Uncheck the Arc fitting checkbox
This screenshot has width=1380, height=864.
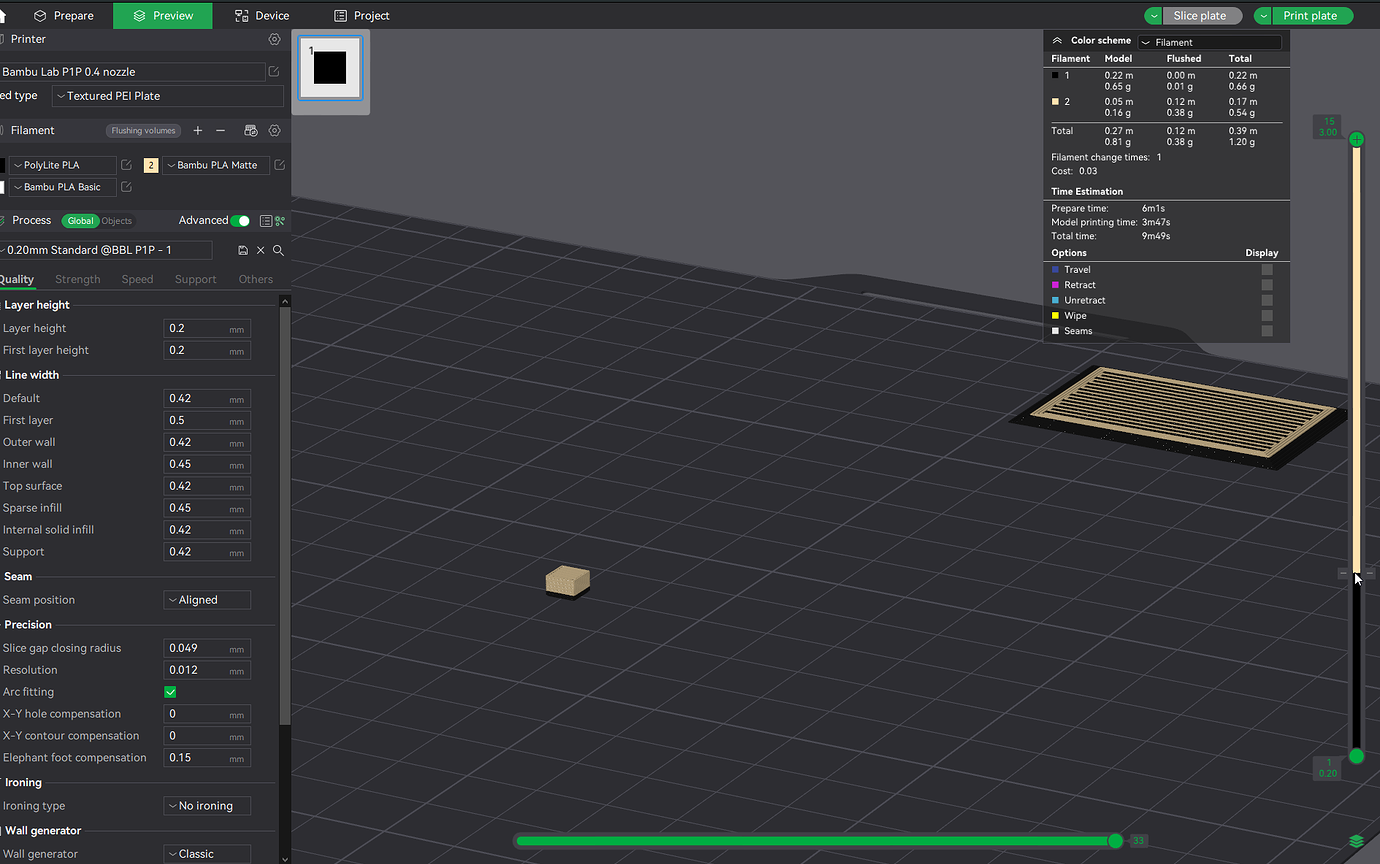click(x=170, y=692)
